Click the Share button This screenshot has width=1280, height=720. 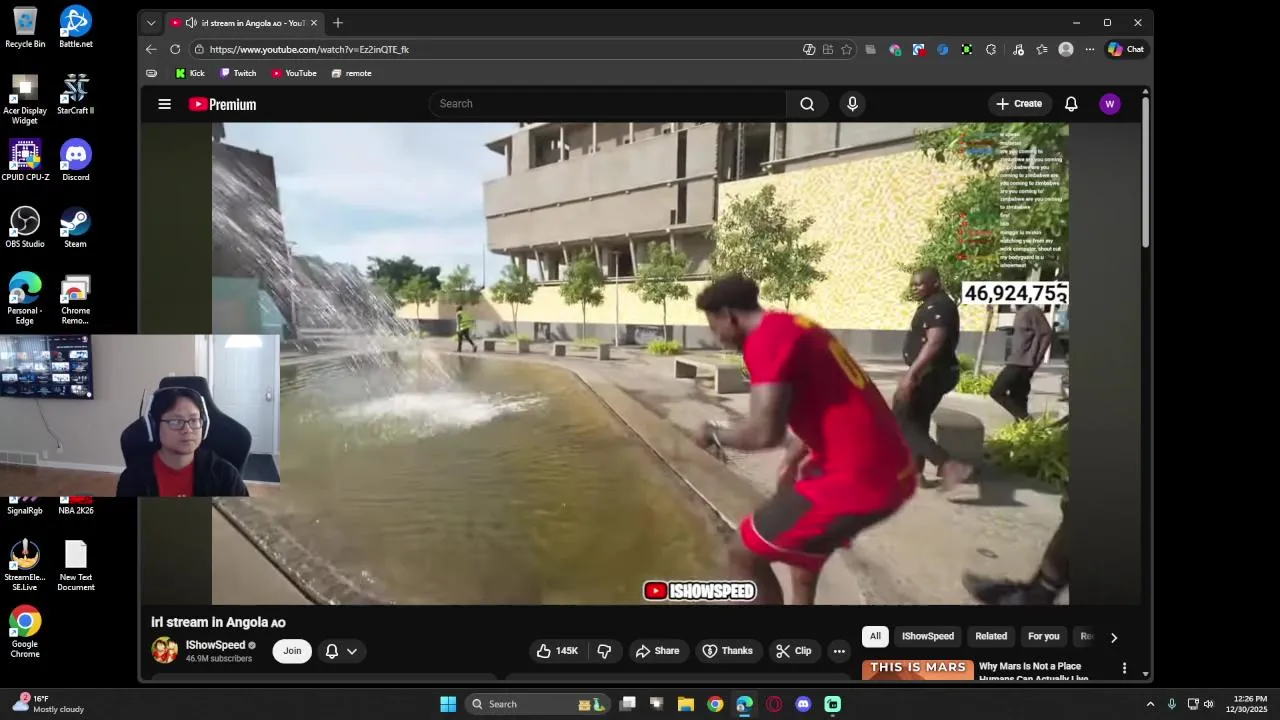[x=657, y=651]
